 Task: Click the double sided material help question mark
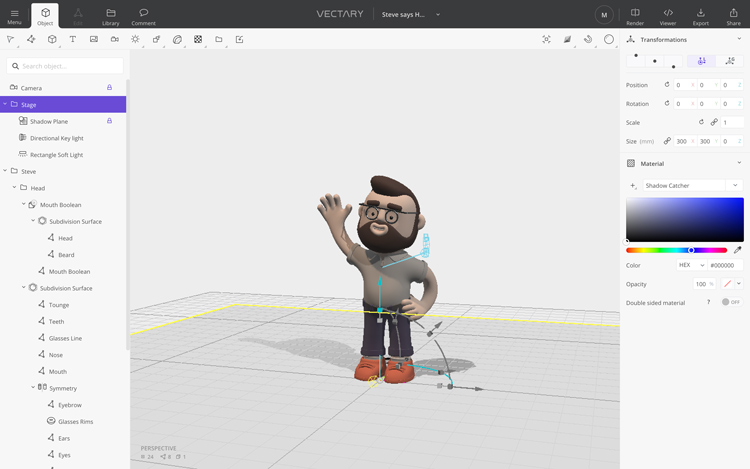(709, 302)
